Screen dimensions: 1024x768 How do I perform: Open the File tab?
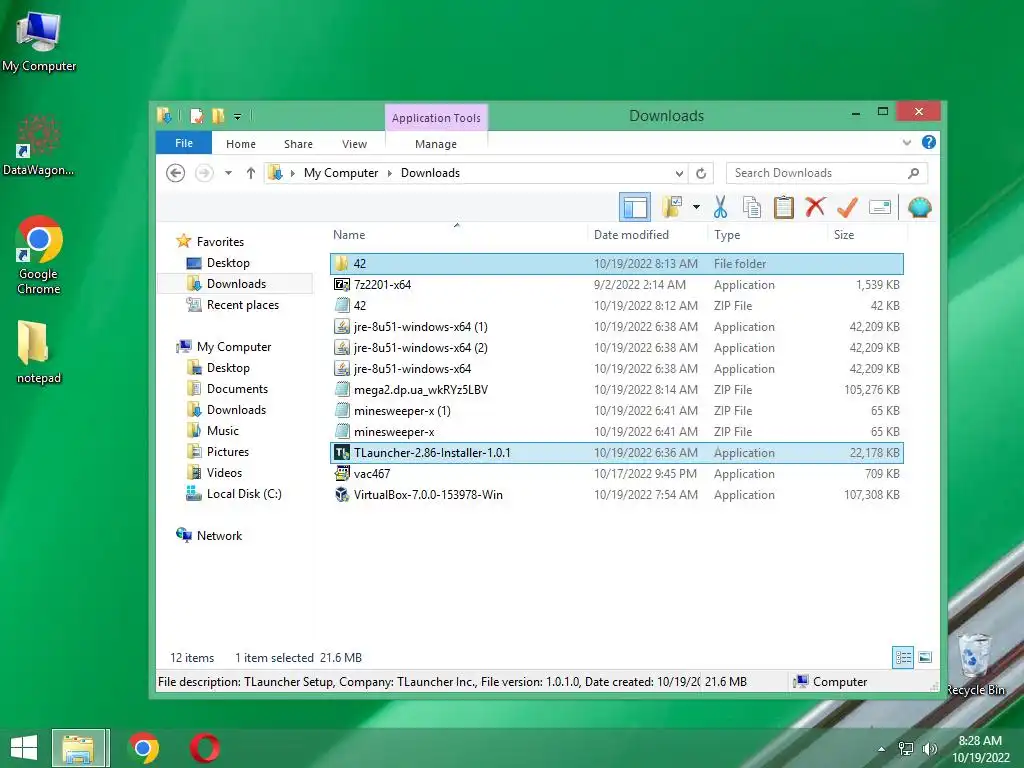click(x=184, y=143)
